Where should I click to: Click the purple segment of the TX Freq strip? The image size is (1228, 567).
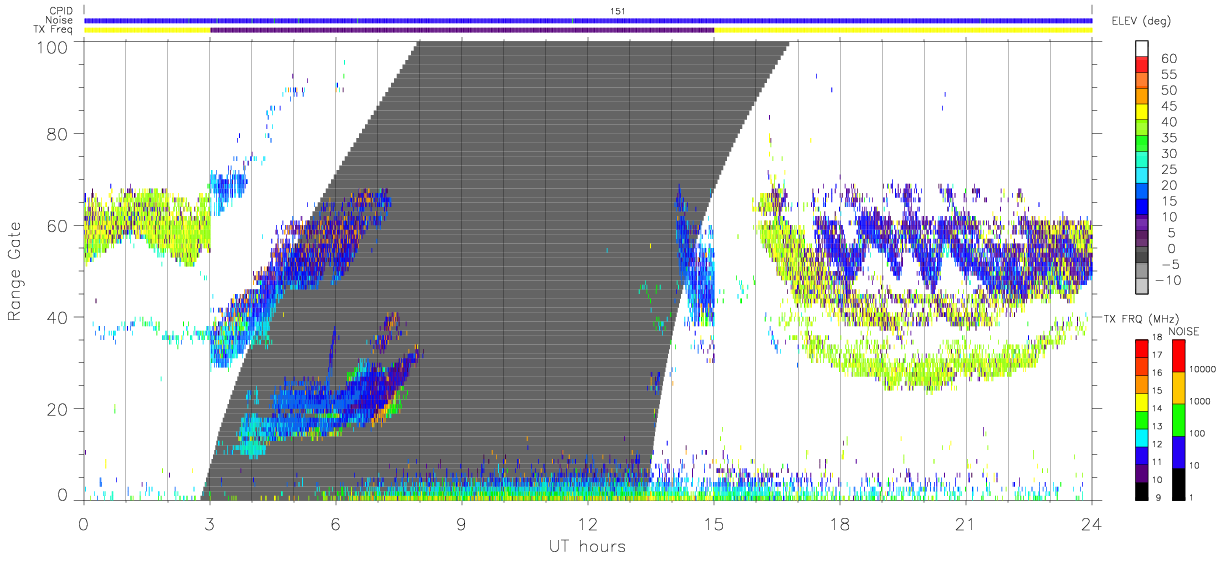[x=462, y=30]
